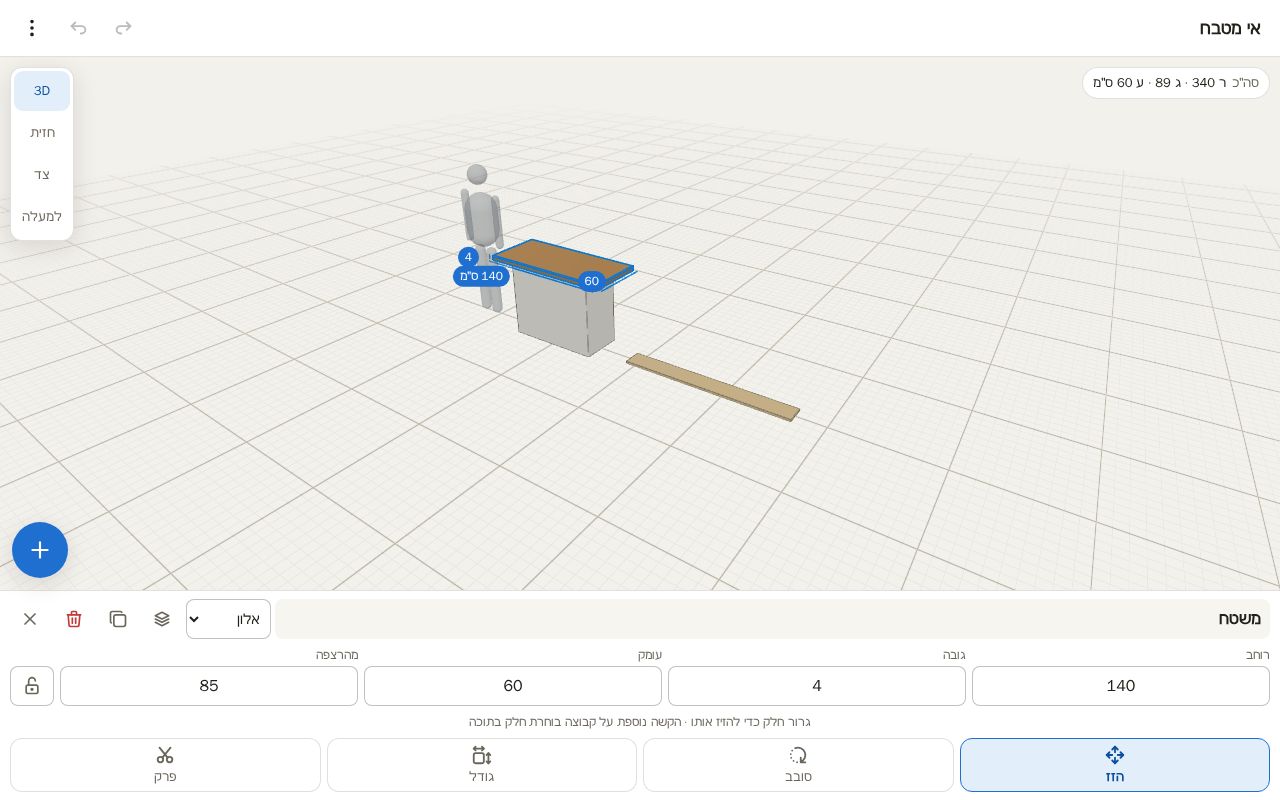Open the אלון material dropdown
Screen dimensions: 1280x800
228,619
